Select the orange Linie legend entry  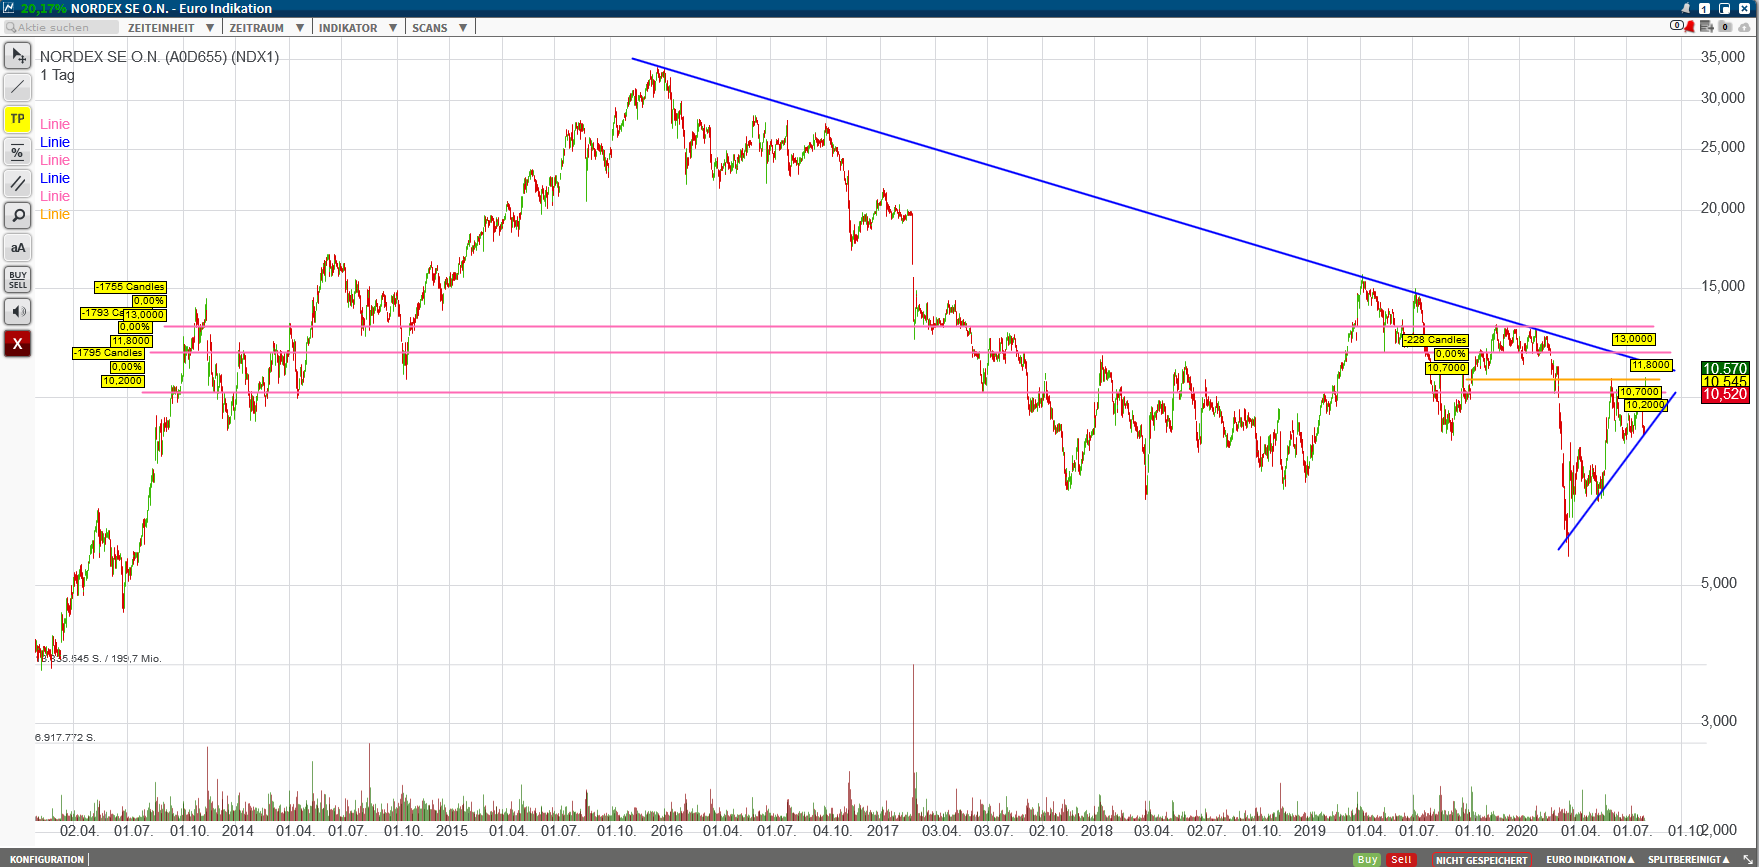[55, 214]
